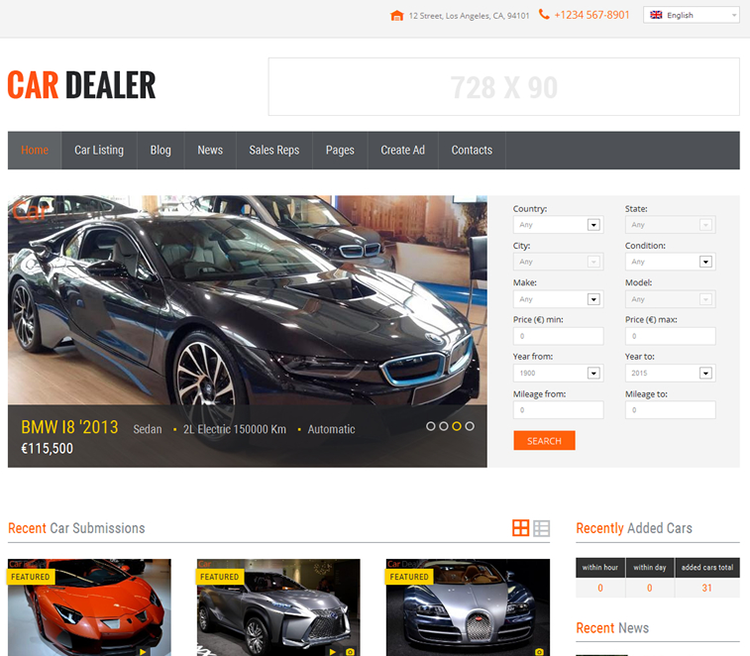Click the within day count cell
This screenshot has width=750, height=656.
650,588
